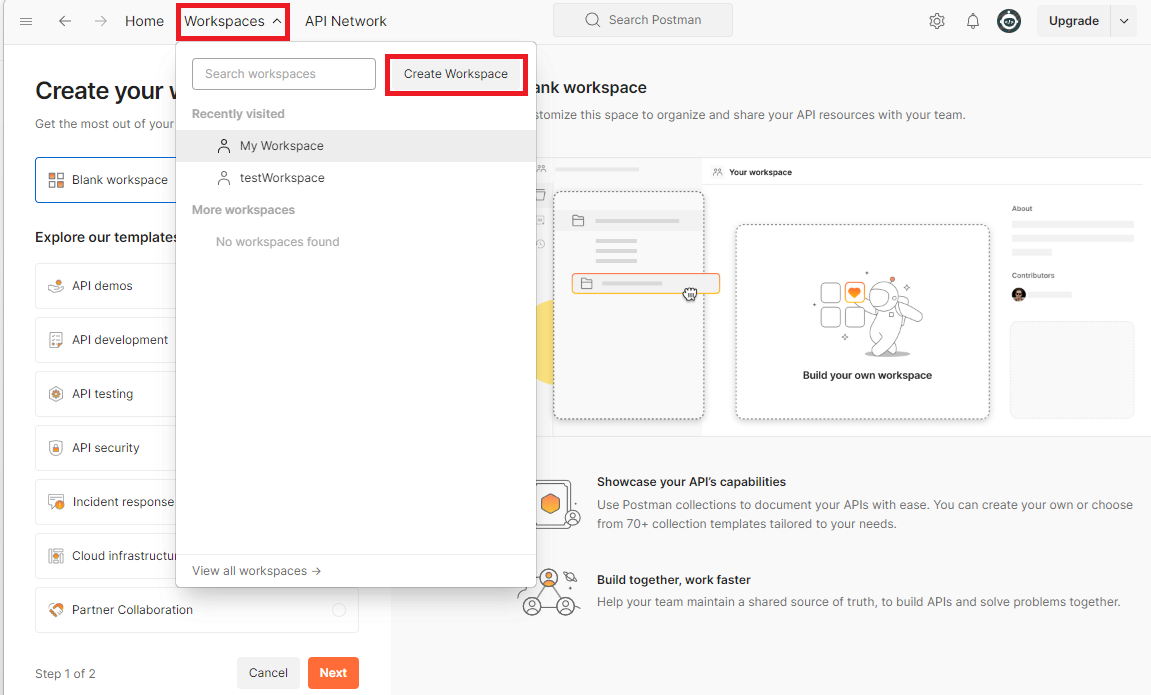Image resolution: width=1151 pixels, height=695 pixels.
Task: Click the Step 1 of 2 text
Action: (x=65, y=674)
